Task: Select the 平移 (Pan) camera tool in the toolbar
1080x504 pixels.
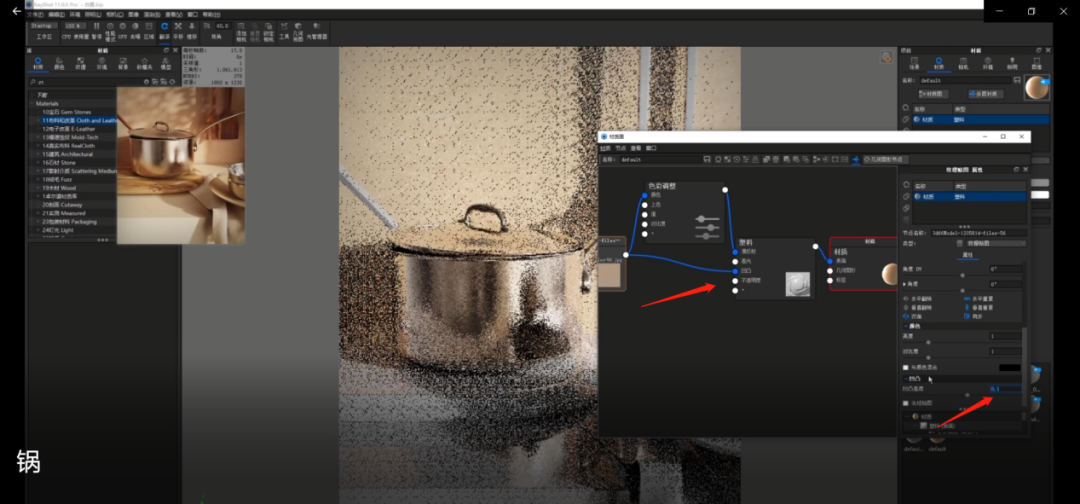Action: tap(178, 30)
